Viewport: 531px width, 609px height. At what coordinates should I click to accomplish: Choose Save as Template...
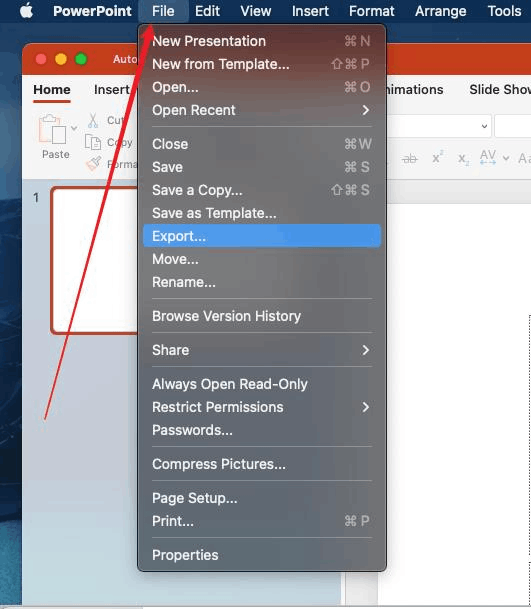tap(261, 213)
